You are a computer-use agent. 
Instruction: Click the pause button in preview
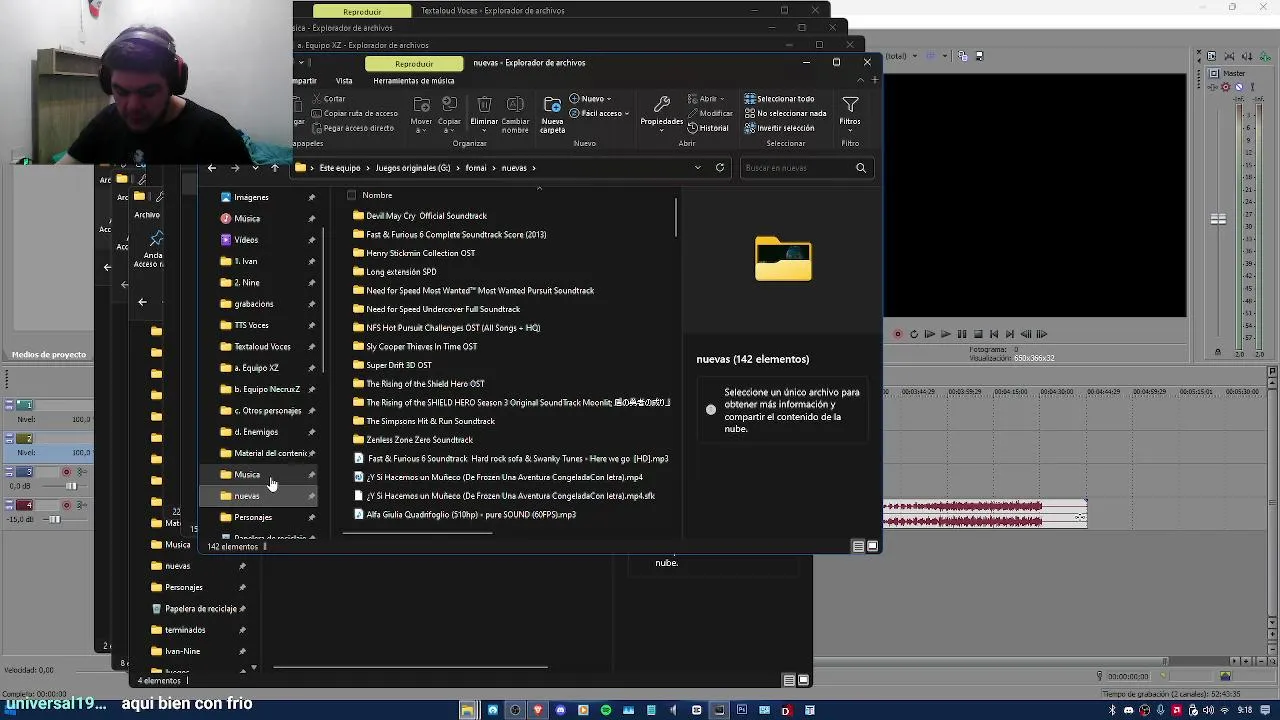(x=962, y=334)
